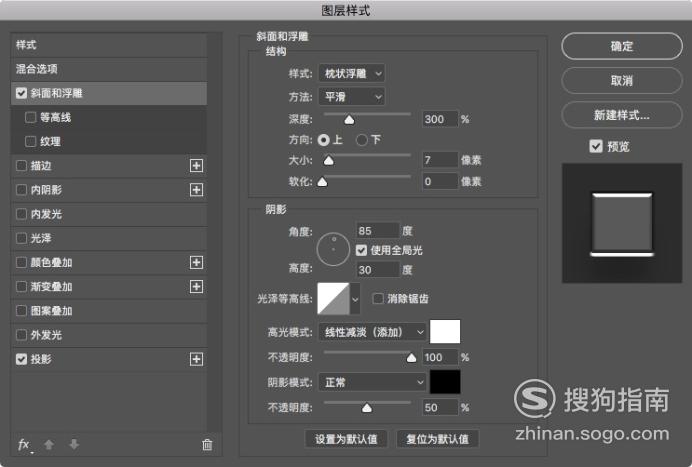This screenshot has width=692, height=467.
Task: Click the 高度 field showing 30
Action: (378, 270)
